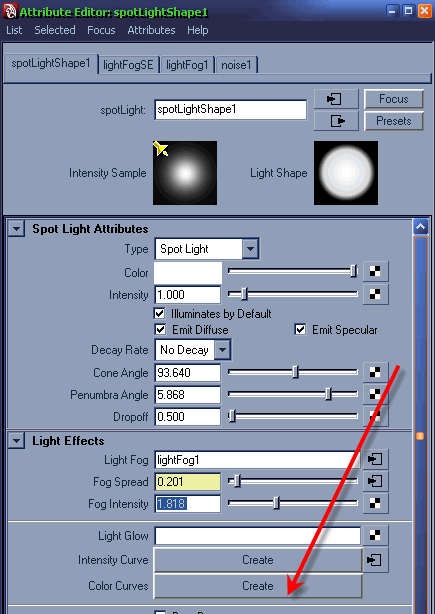Switch to the lightFog1 tab
The height and width of the screenshot is (614, 435).
[187, 65]
